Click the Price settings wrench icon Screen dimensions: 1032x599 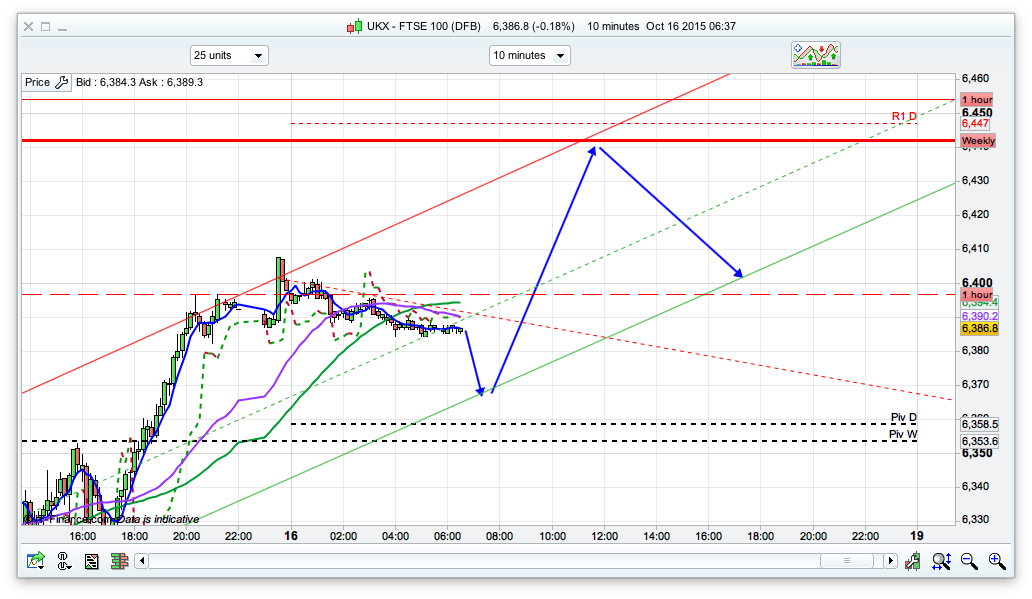pos(62,83)
